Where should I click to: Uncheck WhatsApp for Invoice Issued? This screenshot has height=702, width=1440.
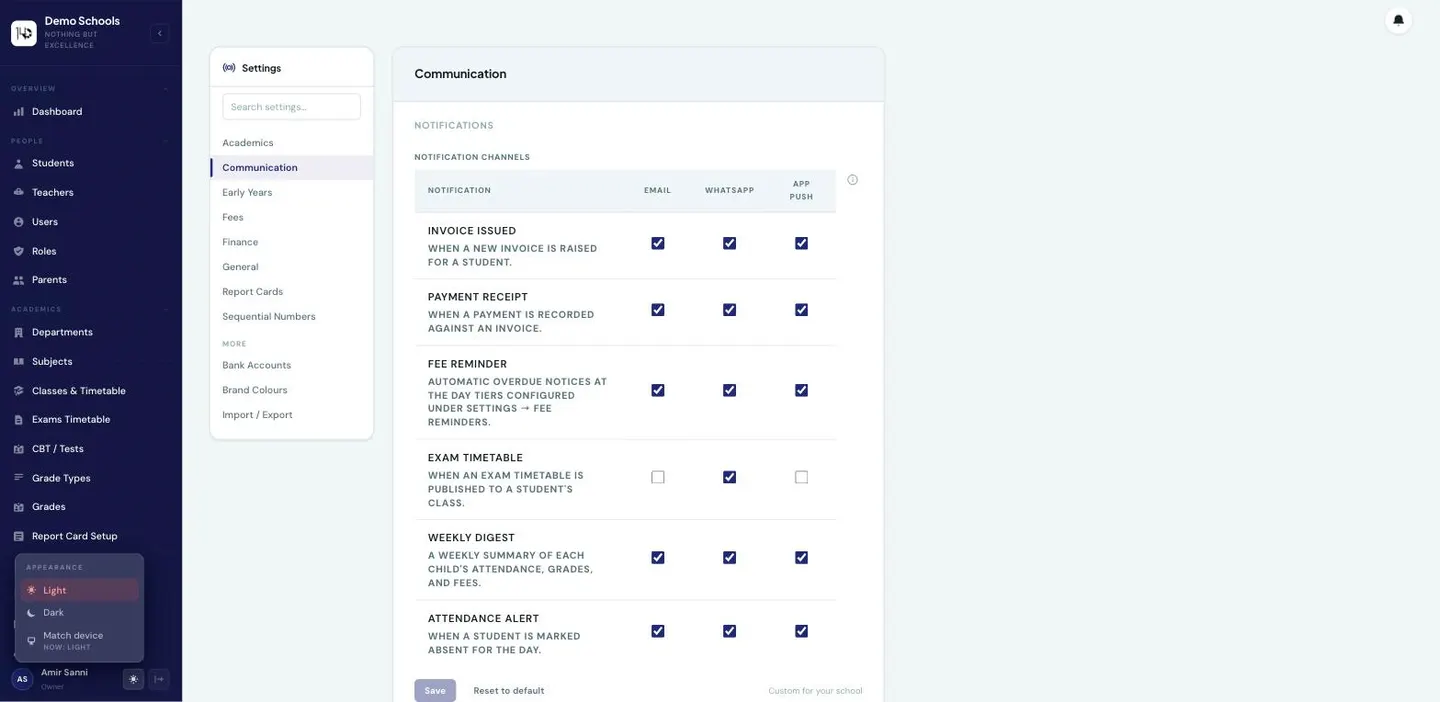[x=730, y=243]
